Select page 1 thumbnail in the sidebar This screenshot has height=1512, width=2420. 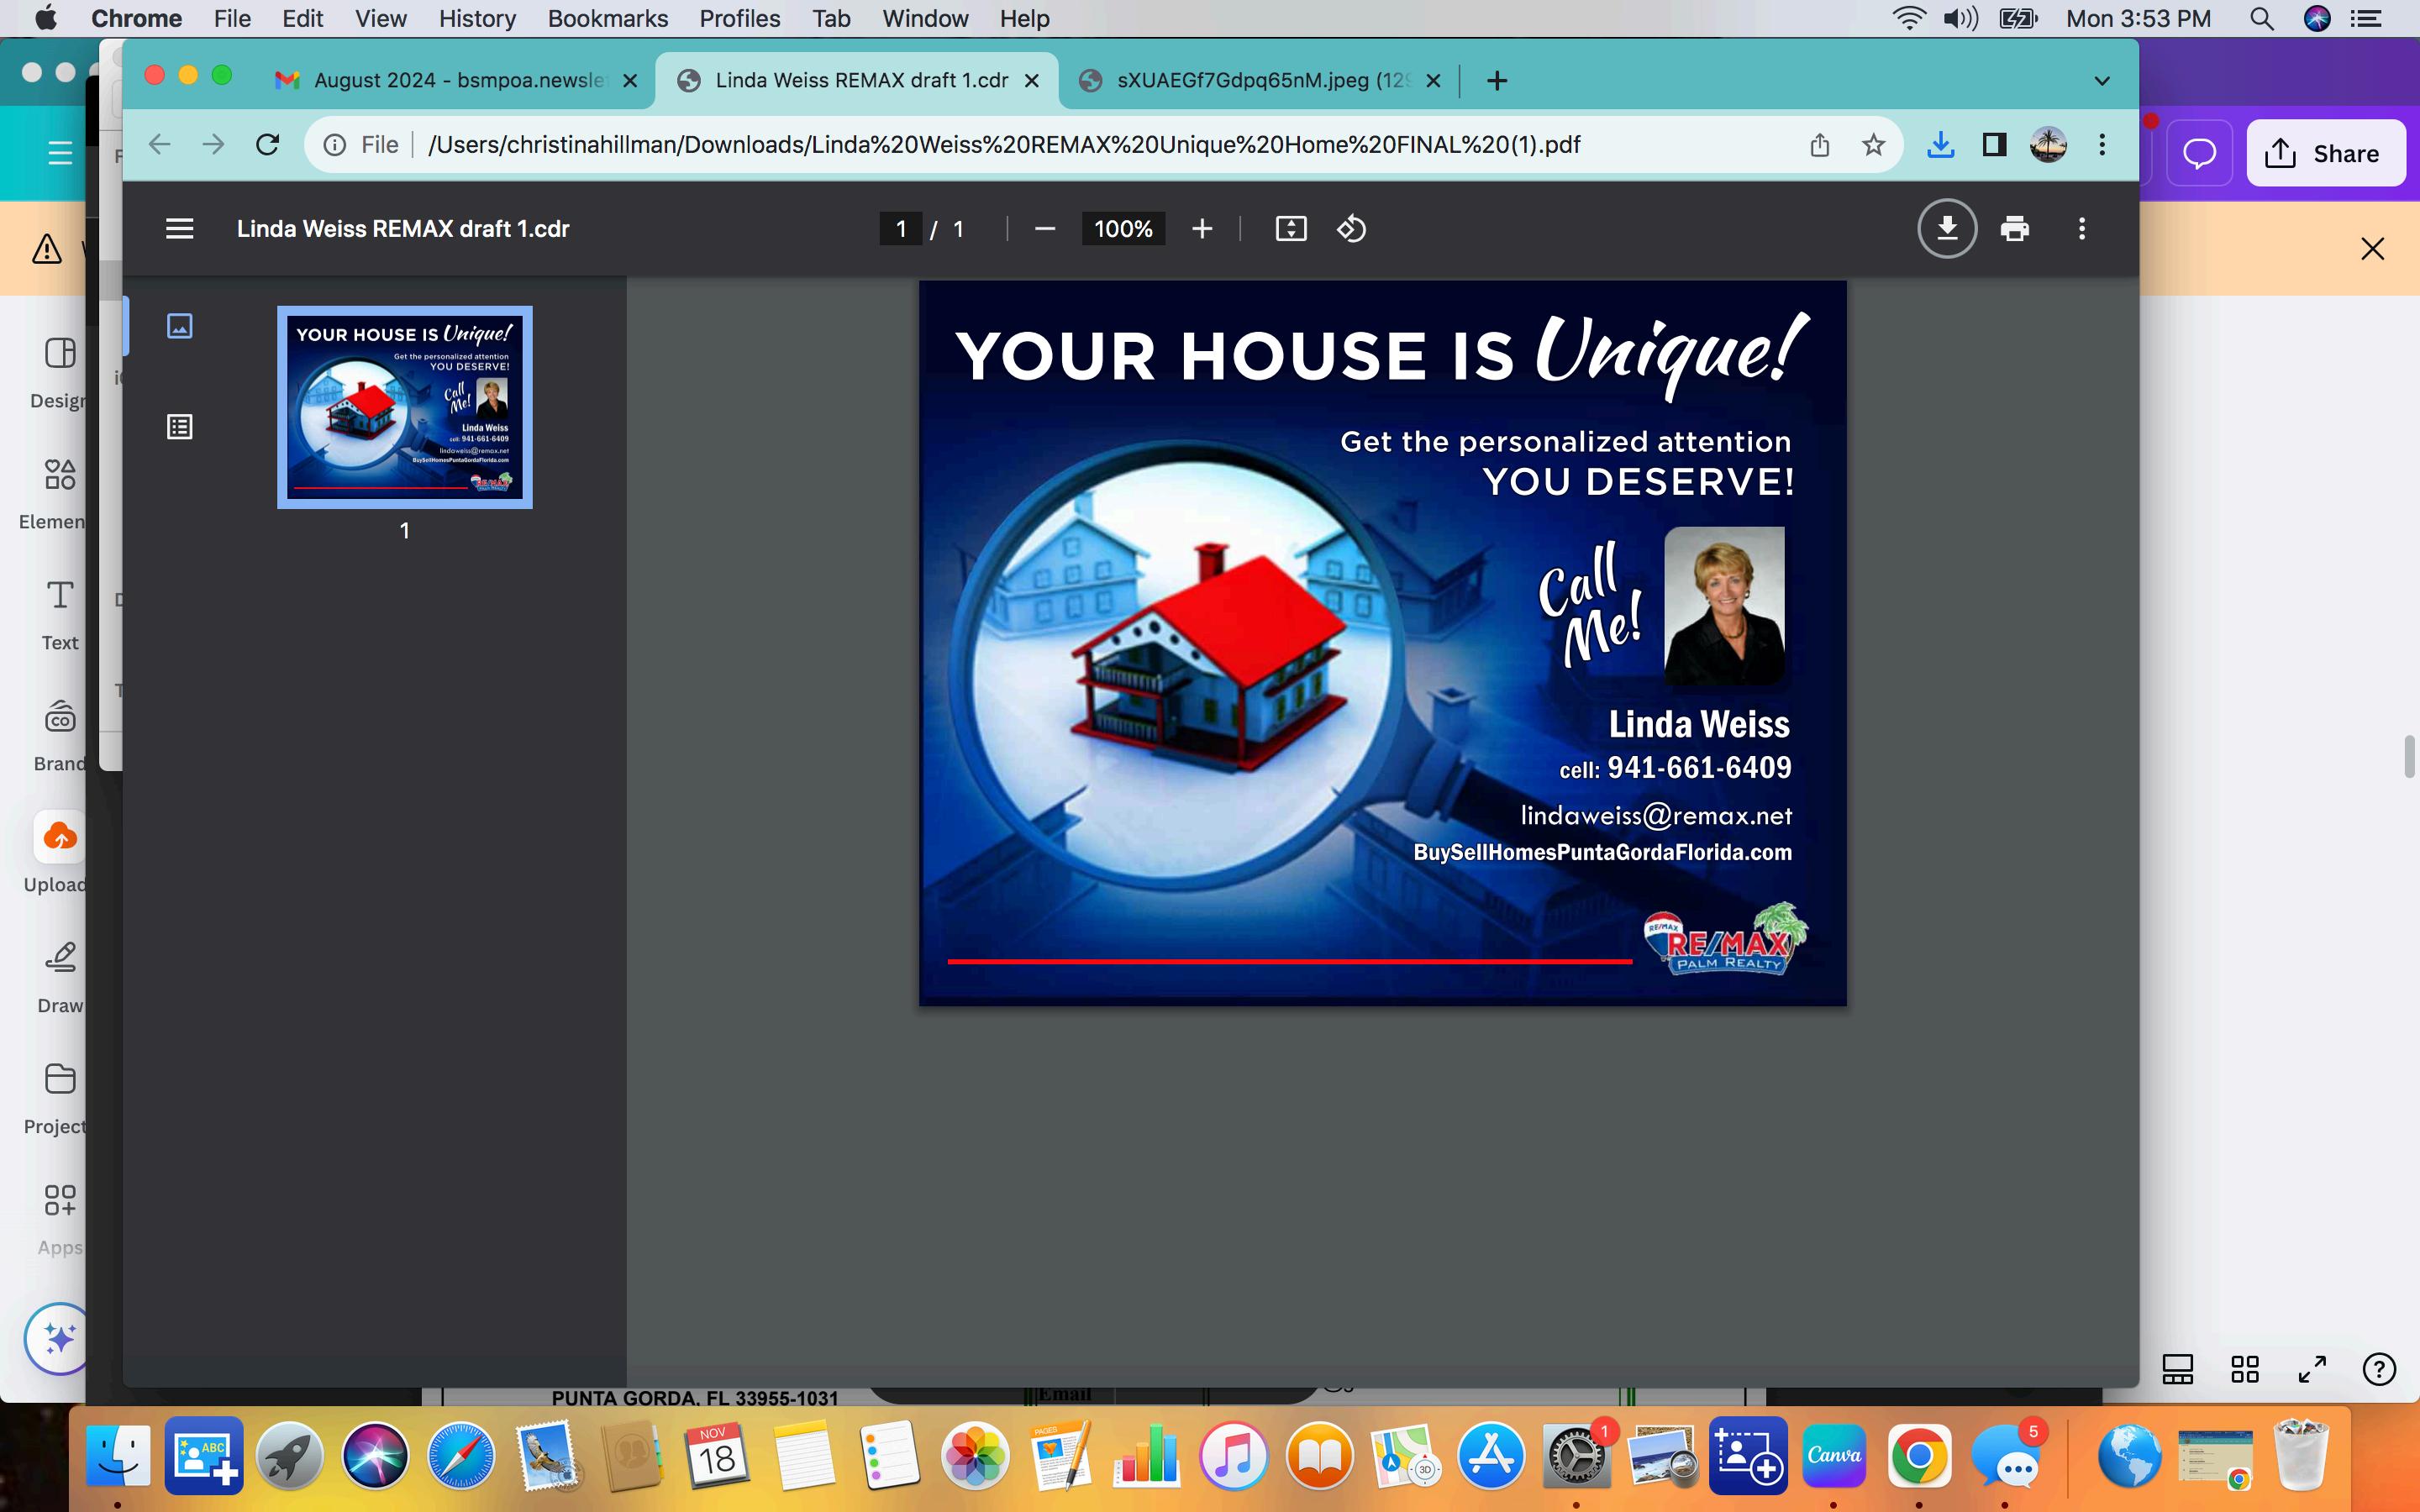(405, 407)
